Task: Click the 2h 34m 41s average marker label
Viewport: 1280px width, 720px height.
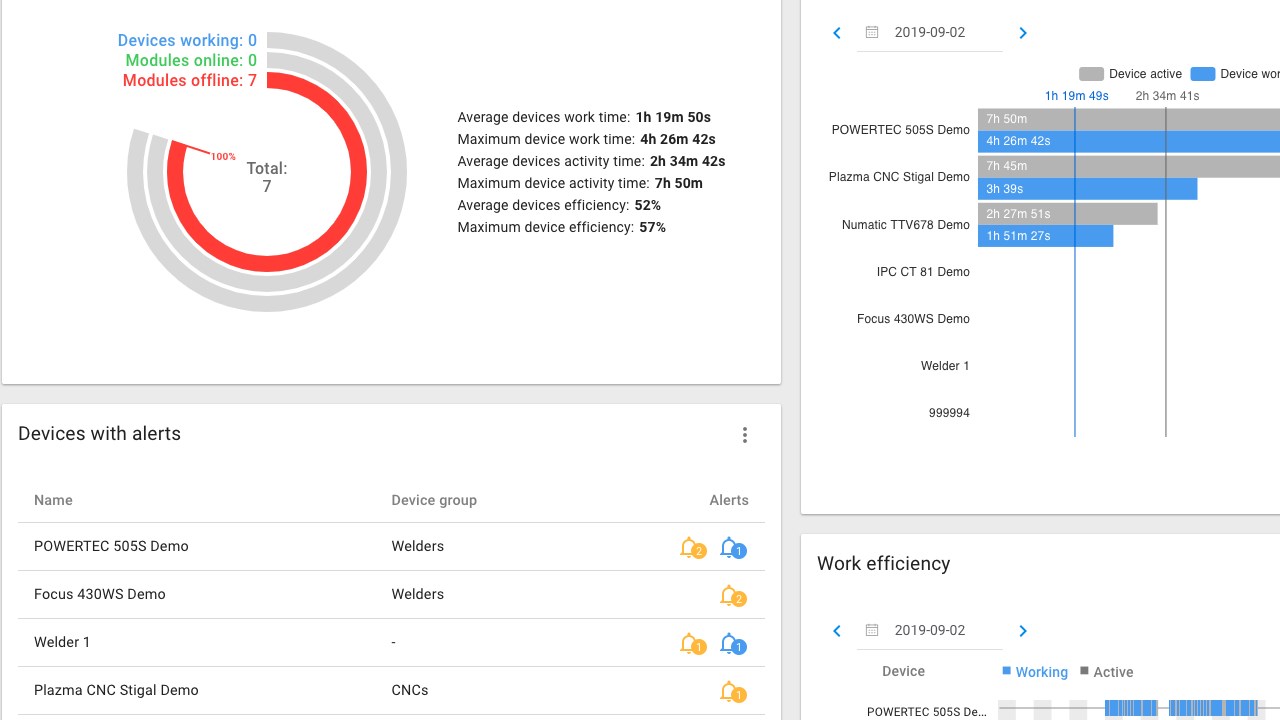Action: 1167,96
